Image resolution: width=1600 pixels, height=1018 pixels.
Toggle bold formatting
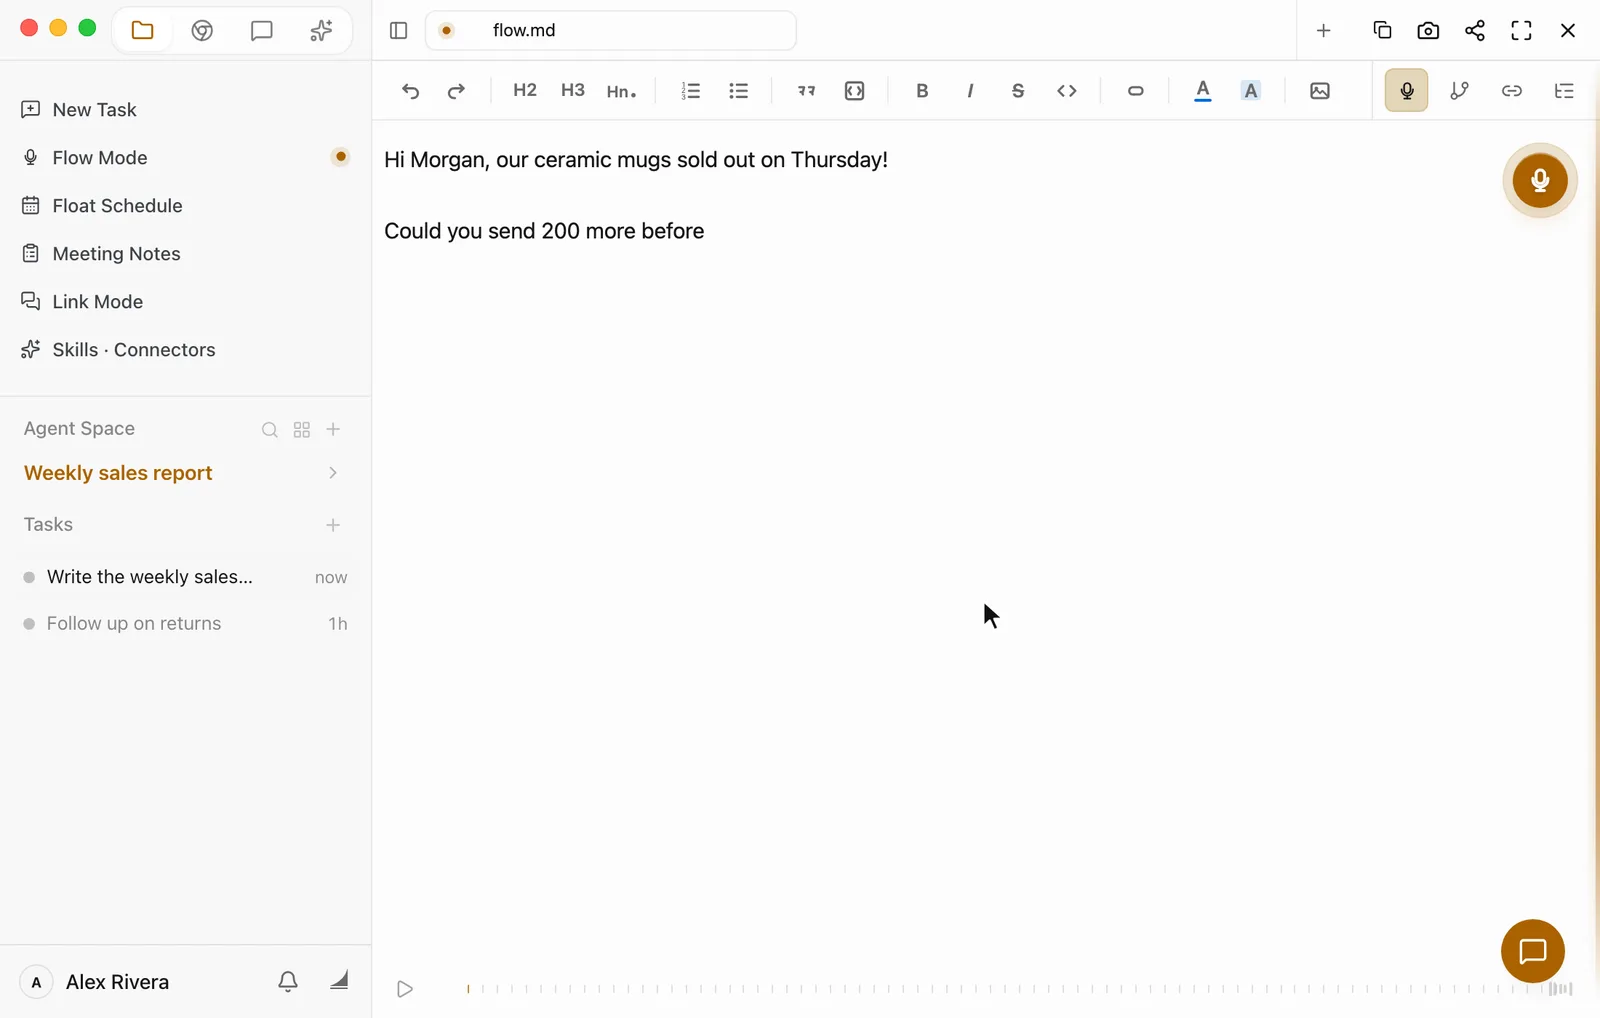click(x=922, y=91)
